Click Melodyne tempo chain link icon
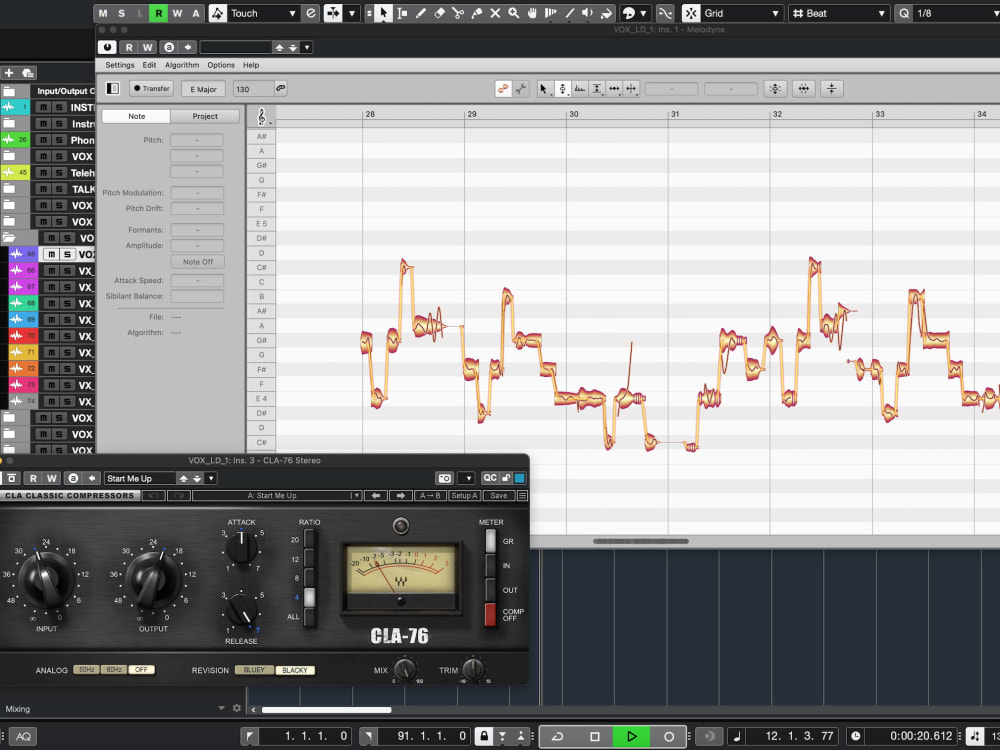The width and height of the screenshot is (1000, 750). [281, 89]
